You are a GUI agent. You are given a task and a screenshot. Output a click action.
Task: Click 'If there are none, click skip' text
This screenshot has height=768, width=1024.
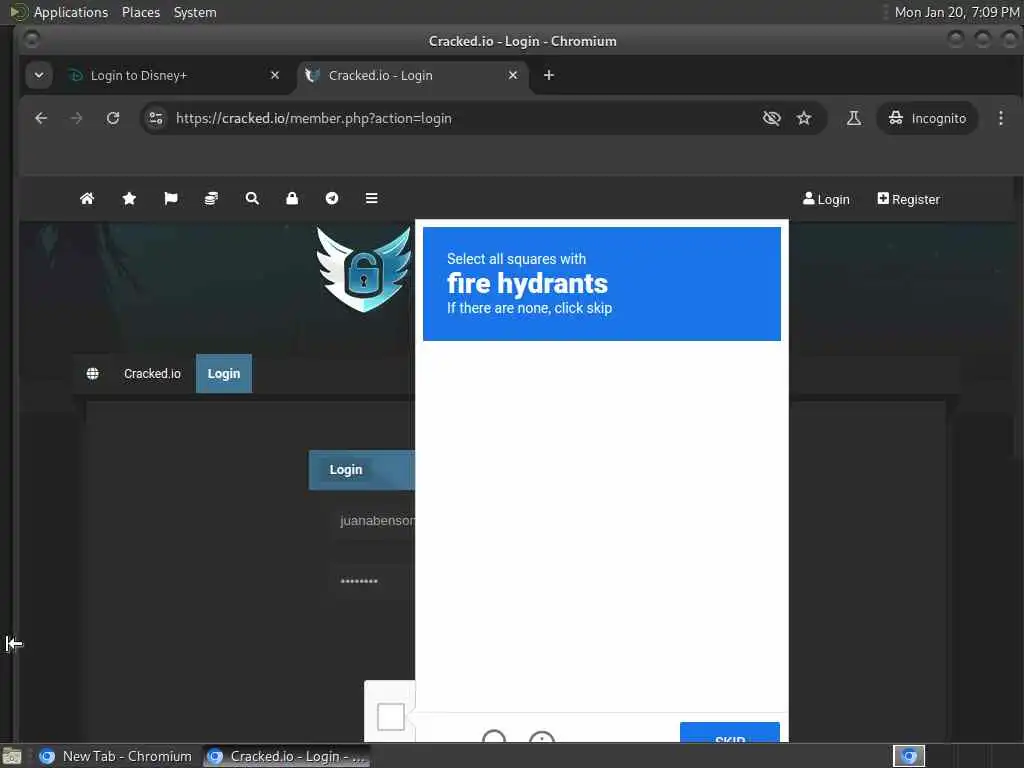530,308
